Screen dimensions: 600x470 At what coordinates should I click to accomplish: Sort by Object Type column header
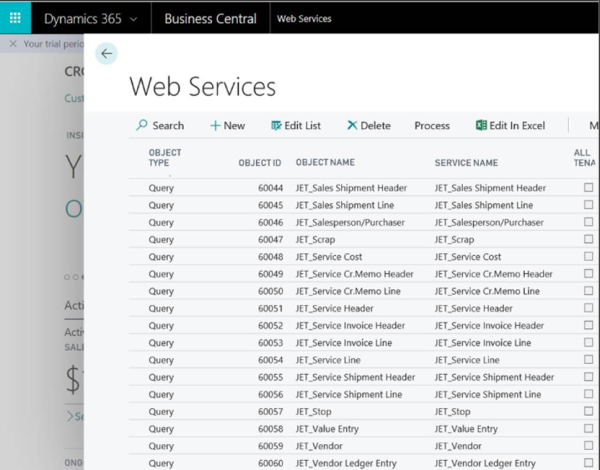click(165, 158)
